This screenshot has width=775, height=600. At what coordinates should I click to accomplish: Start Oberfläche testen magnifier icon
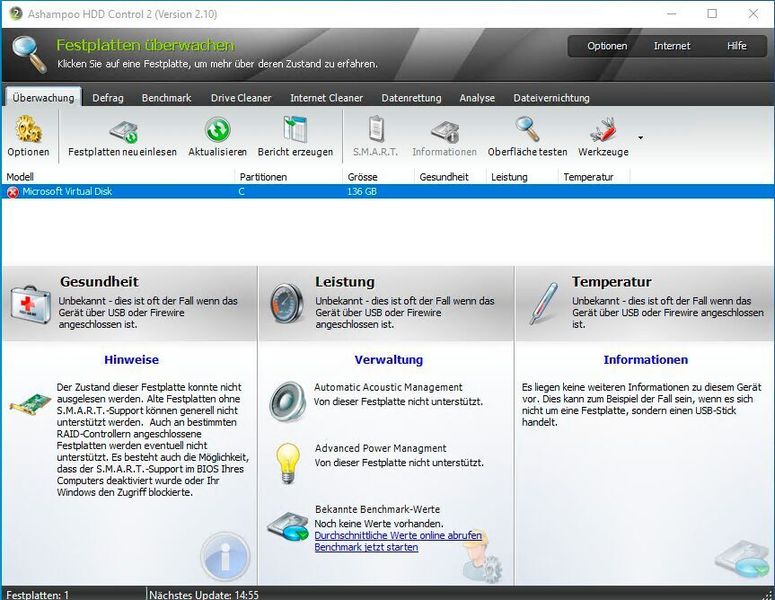(x=527, y=129)
